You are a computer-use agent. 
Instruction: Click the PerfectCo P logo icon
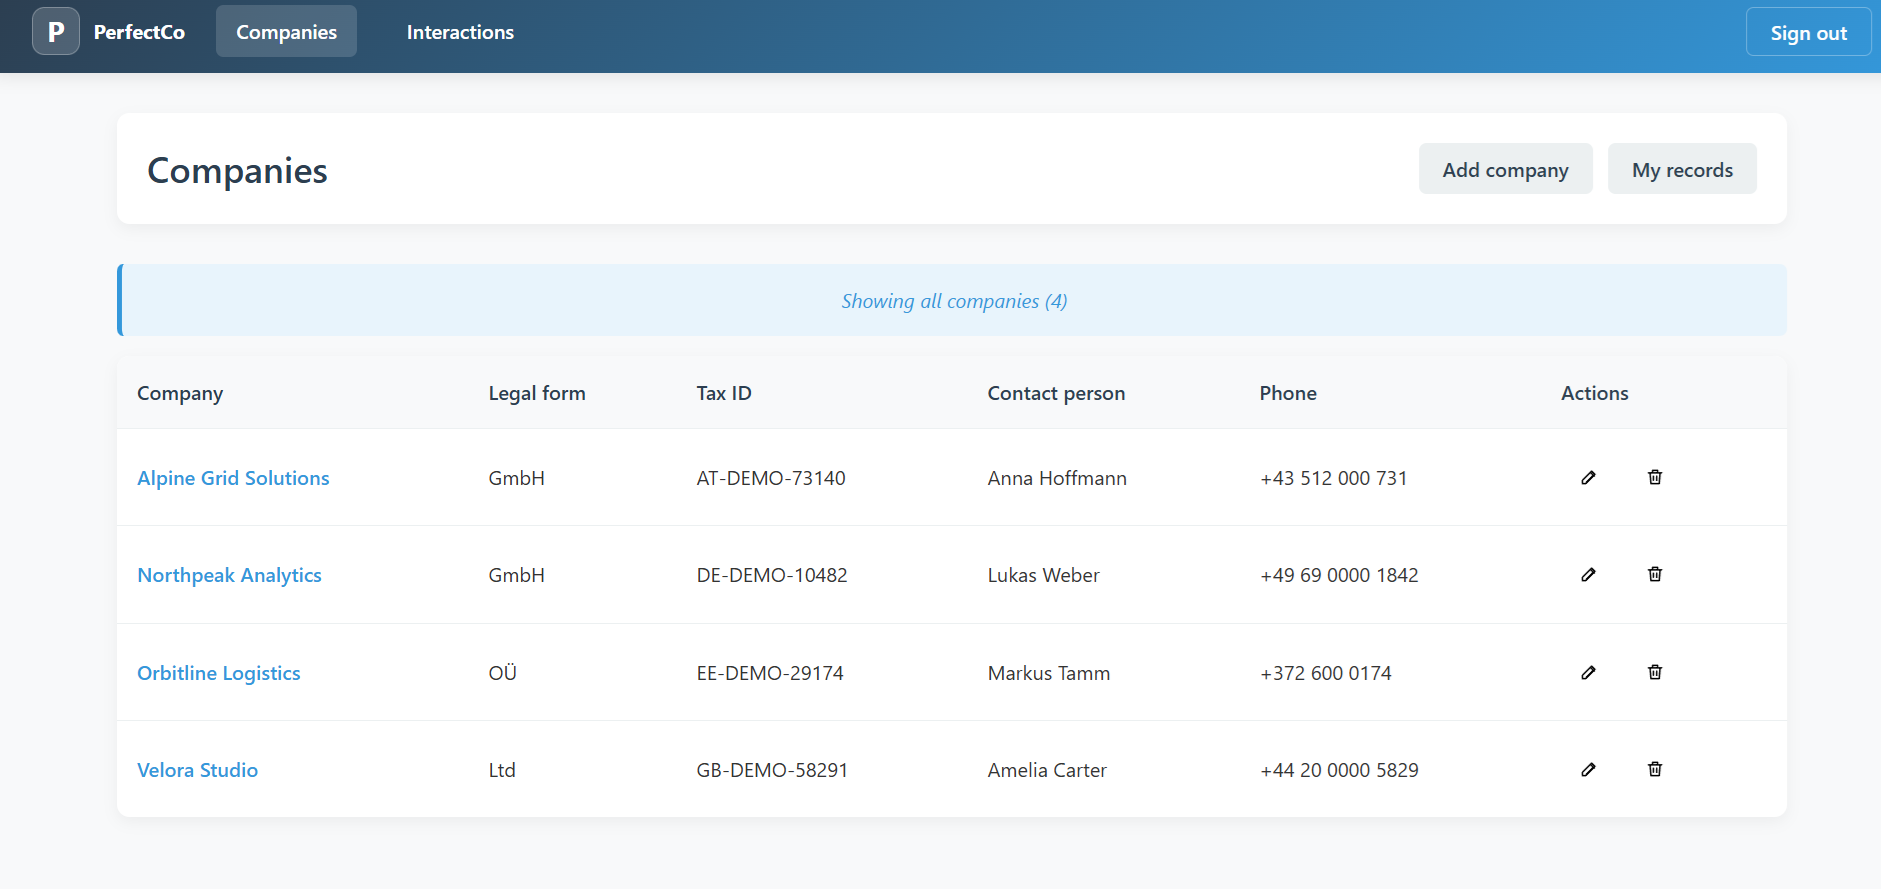(x=56, y=31)
